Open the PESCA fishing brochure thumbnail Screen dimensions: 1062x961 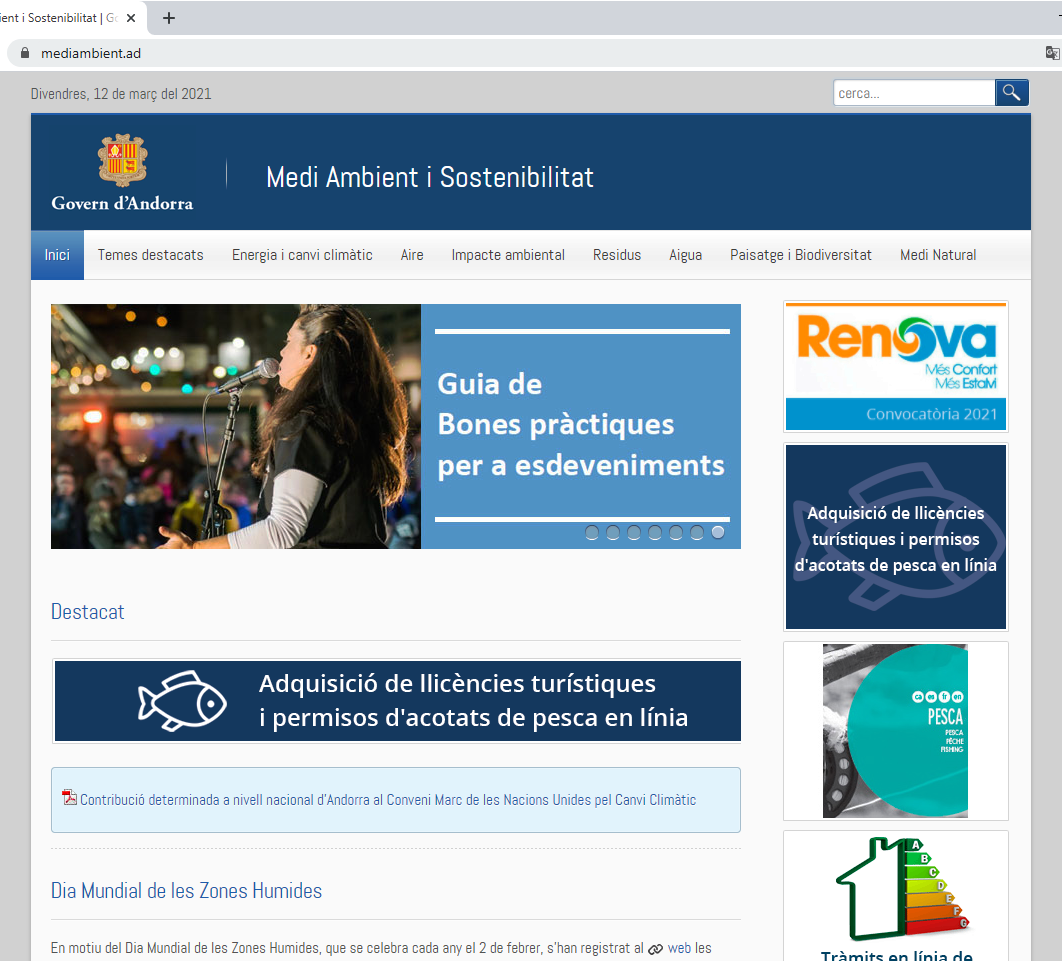[895, 730]
